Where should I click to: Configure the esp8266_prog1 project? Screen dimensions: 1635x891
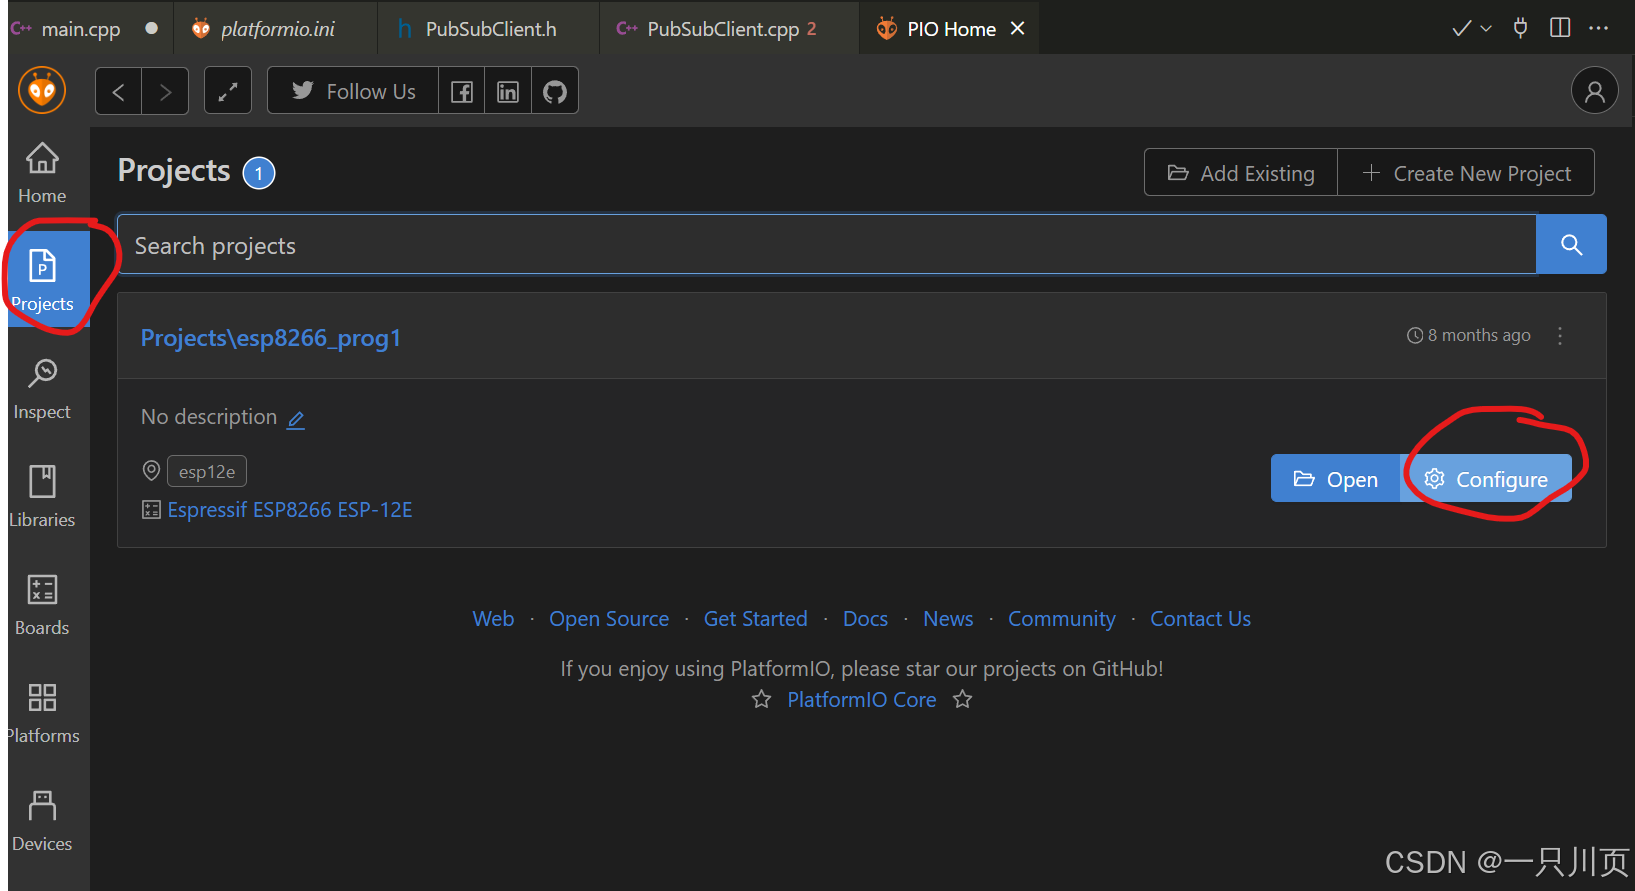pos(1486,479)
